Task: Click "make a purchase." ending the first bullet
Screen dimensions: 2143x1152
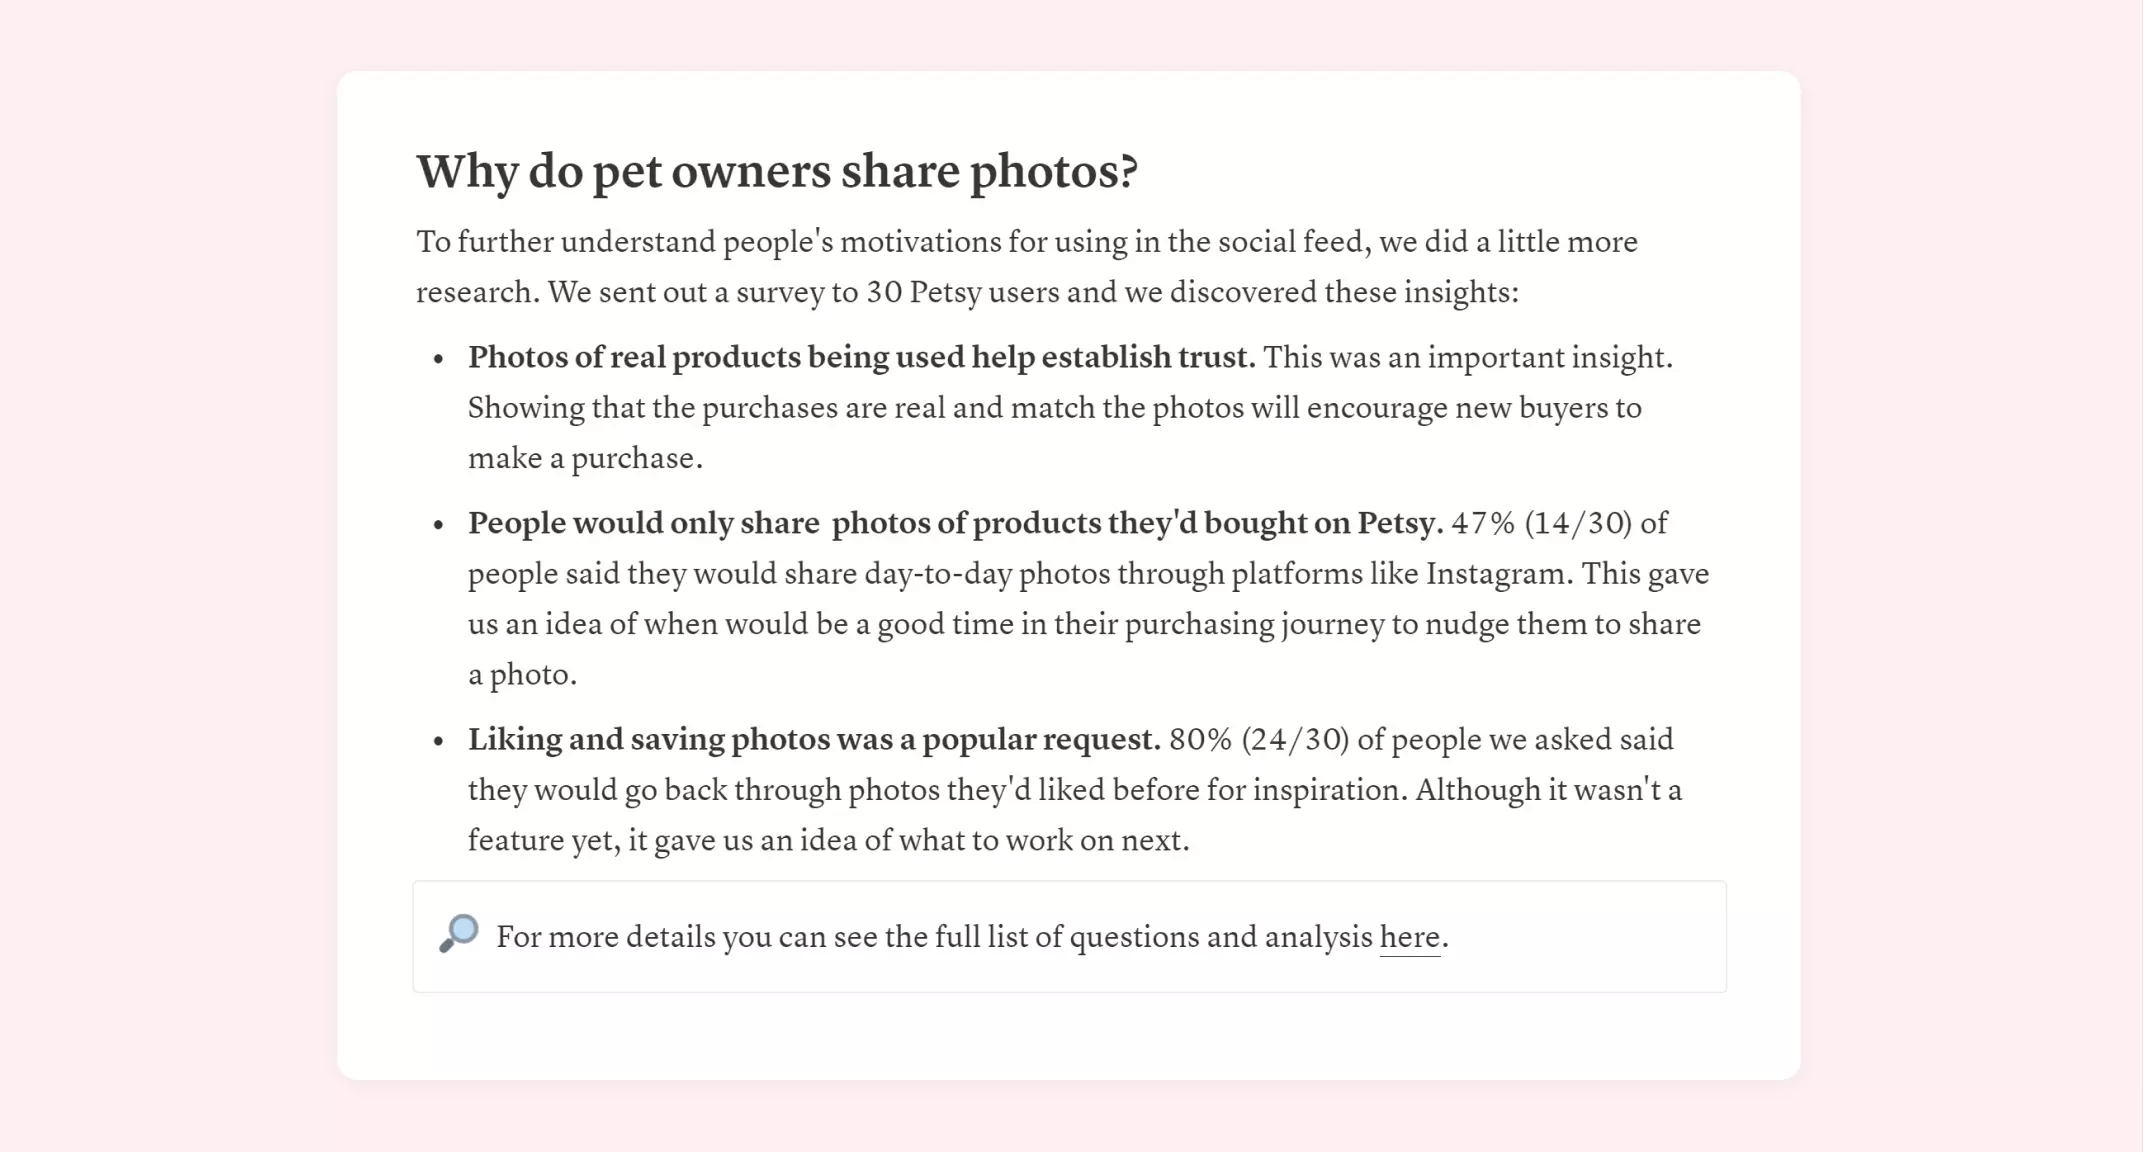Action: click(x=585, y=458)
